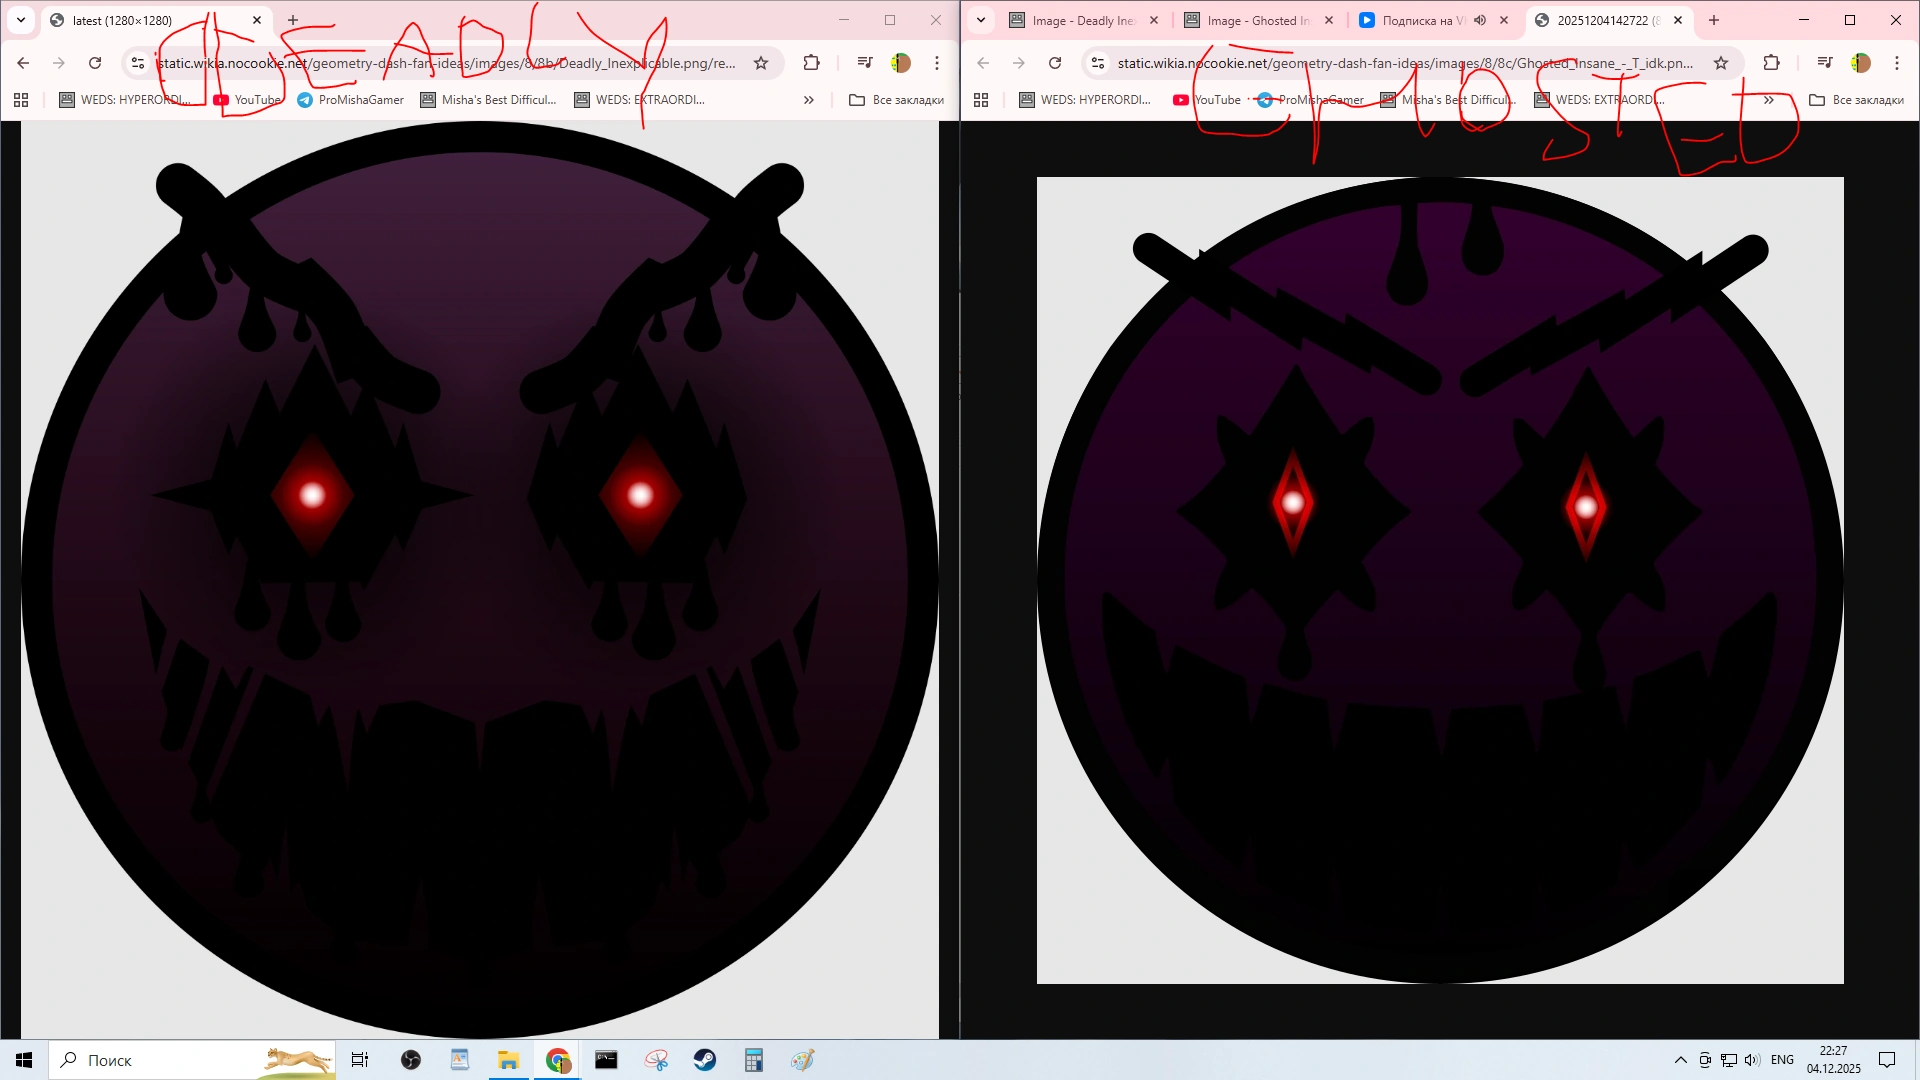Open Calculator from the taskbar
1920x1080 pixels.
click(754, 1060)
